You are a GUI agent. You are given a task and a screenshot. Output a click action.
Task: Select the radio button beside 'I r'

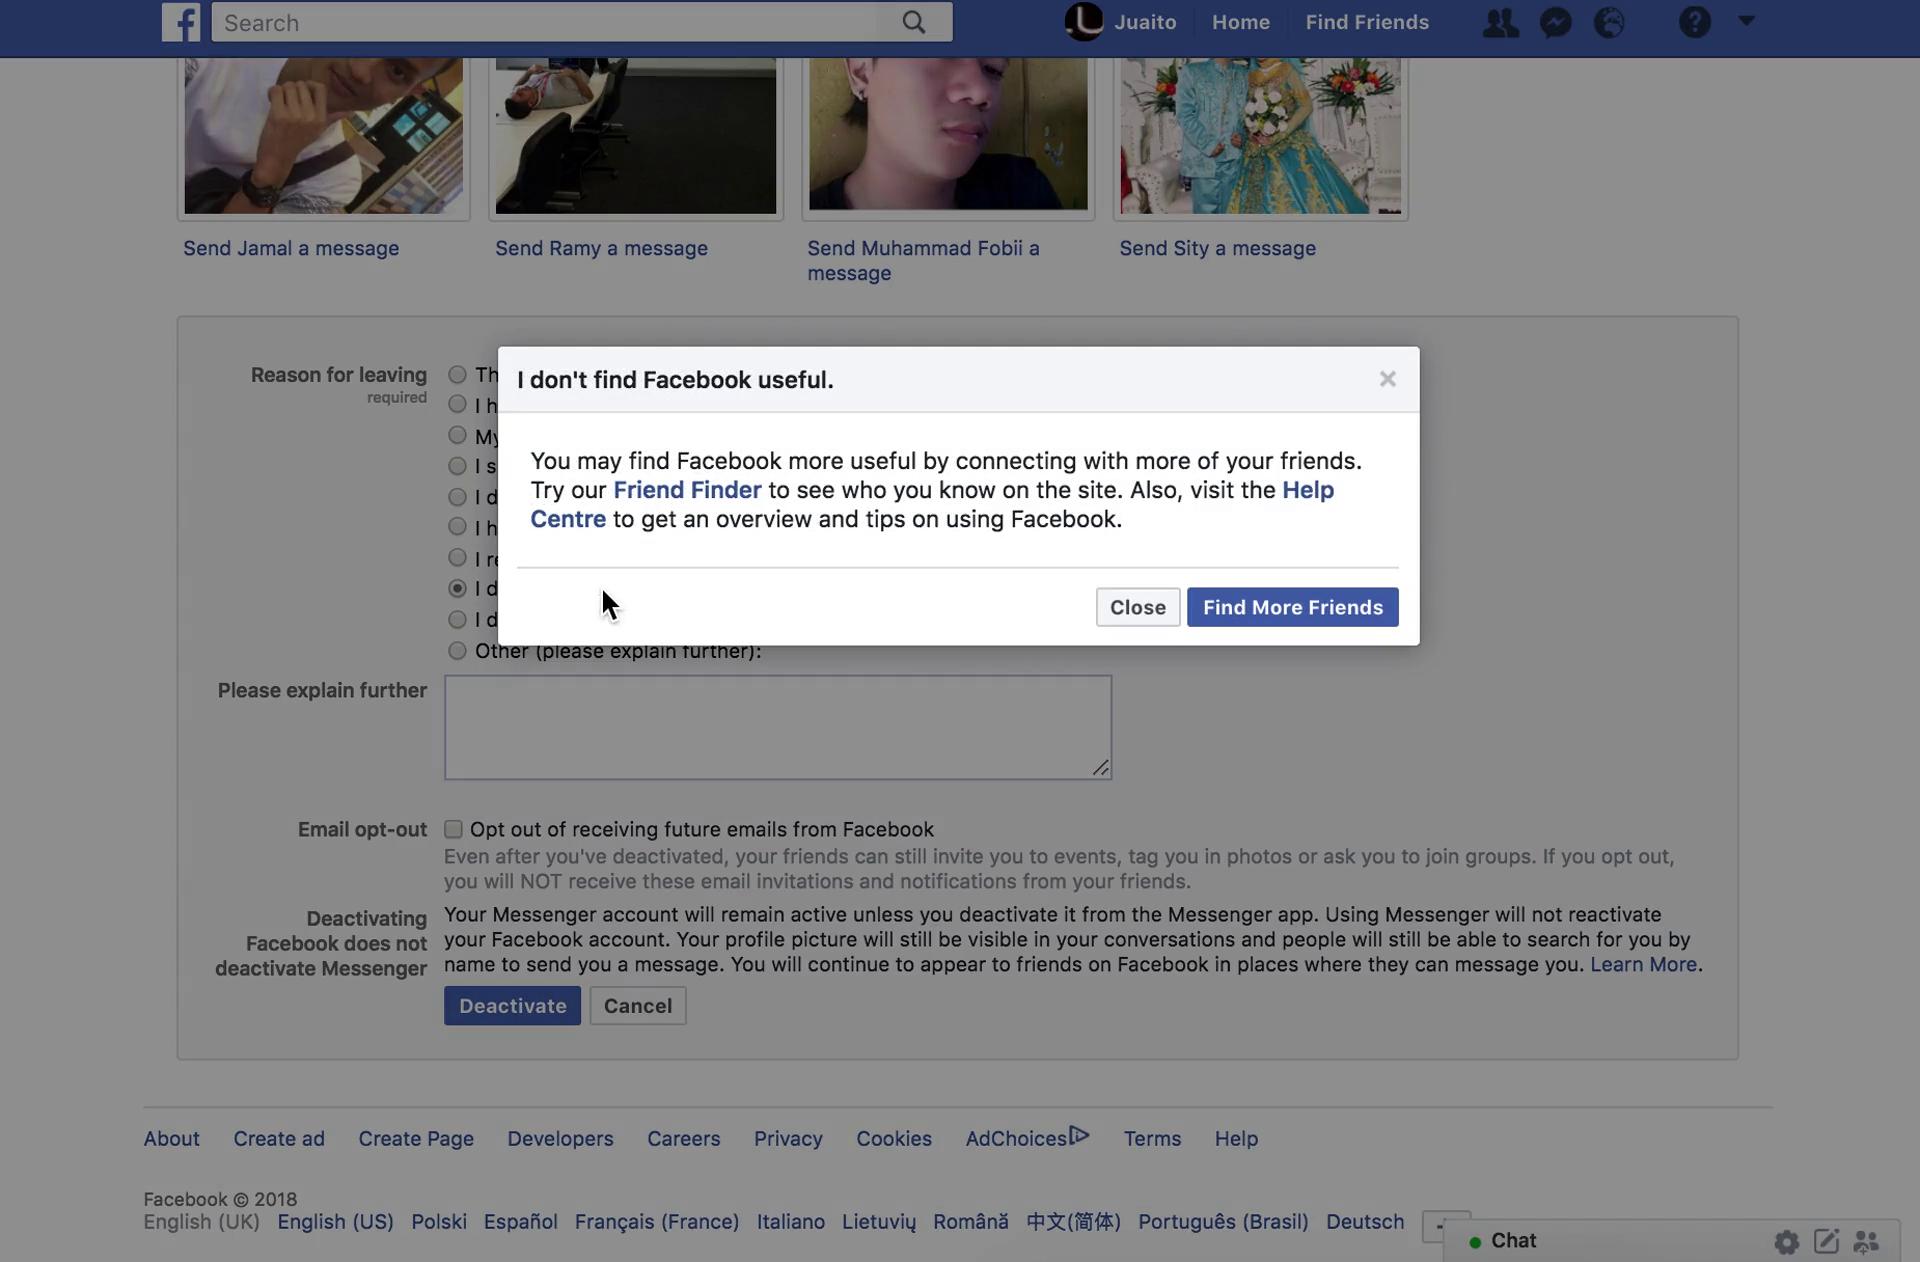pos(457,558)
